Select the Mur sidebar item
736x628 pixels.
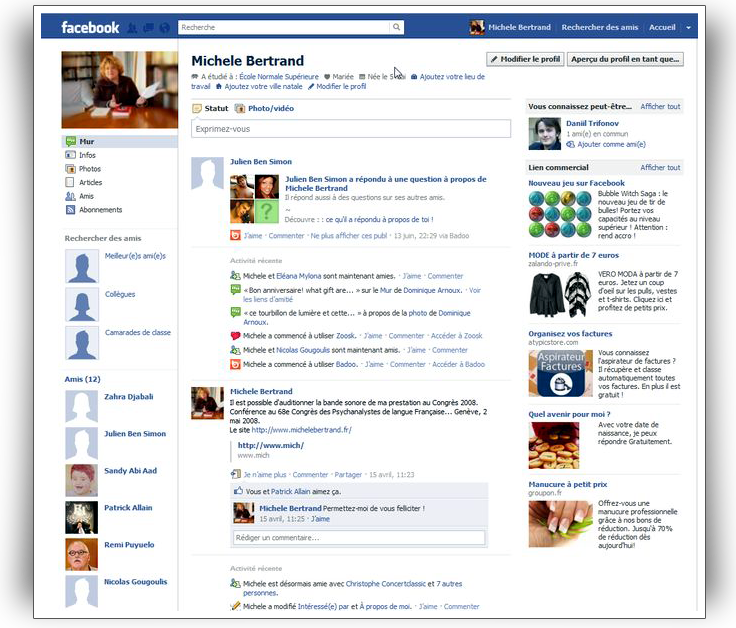[x=120, y=141]
